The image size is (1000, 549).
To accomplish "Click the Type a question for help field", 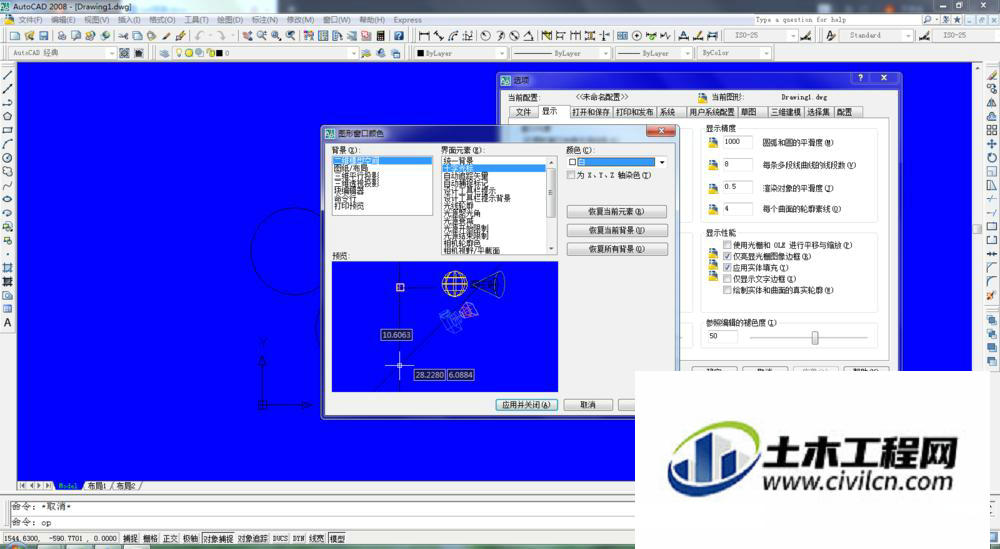I will [x=837, y=20].
